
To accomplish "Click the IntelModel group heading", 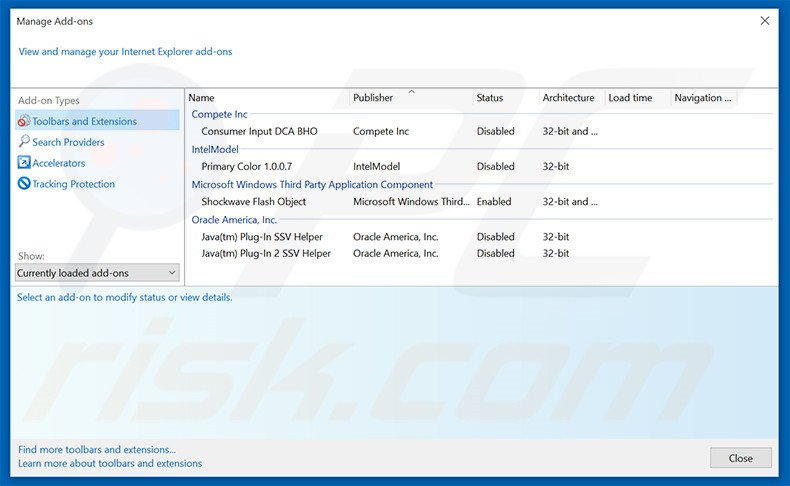I will point(215,150).
